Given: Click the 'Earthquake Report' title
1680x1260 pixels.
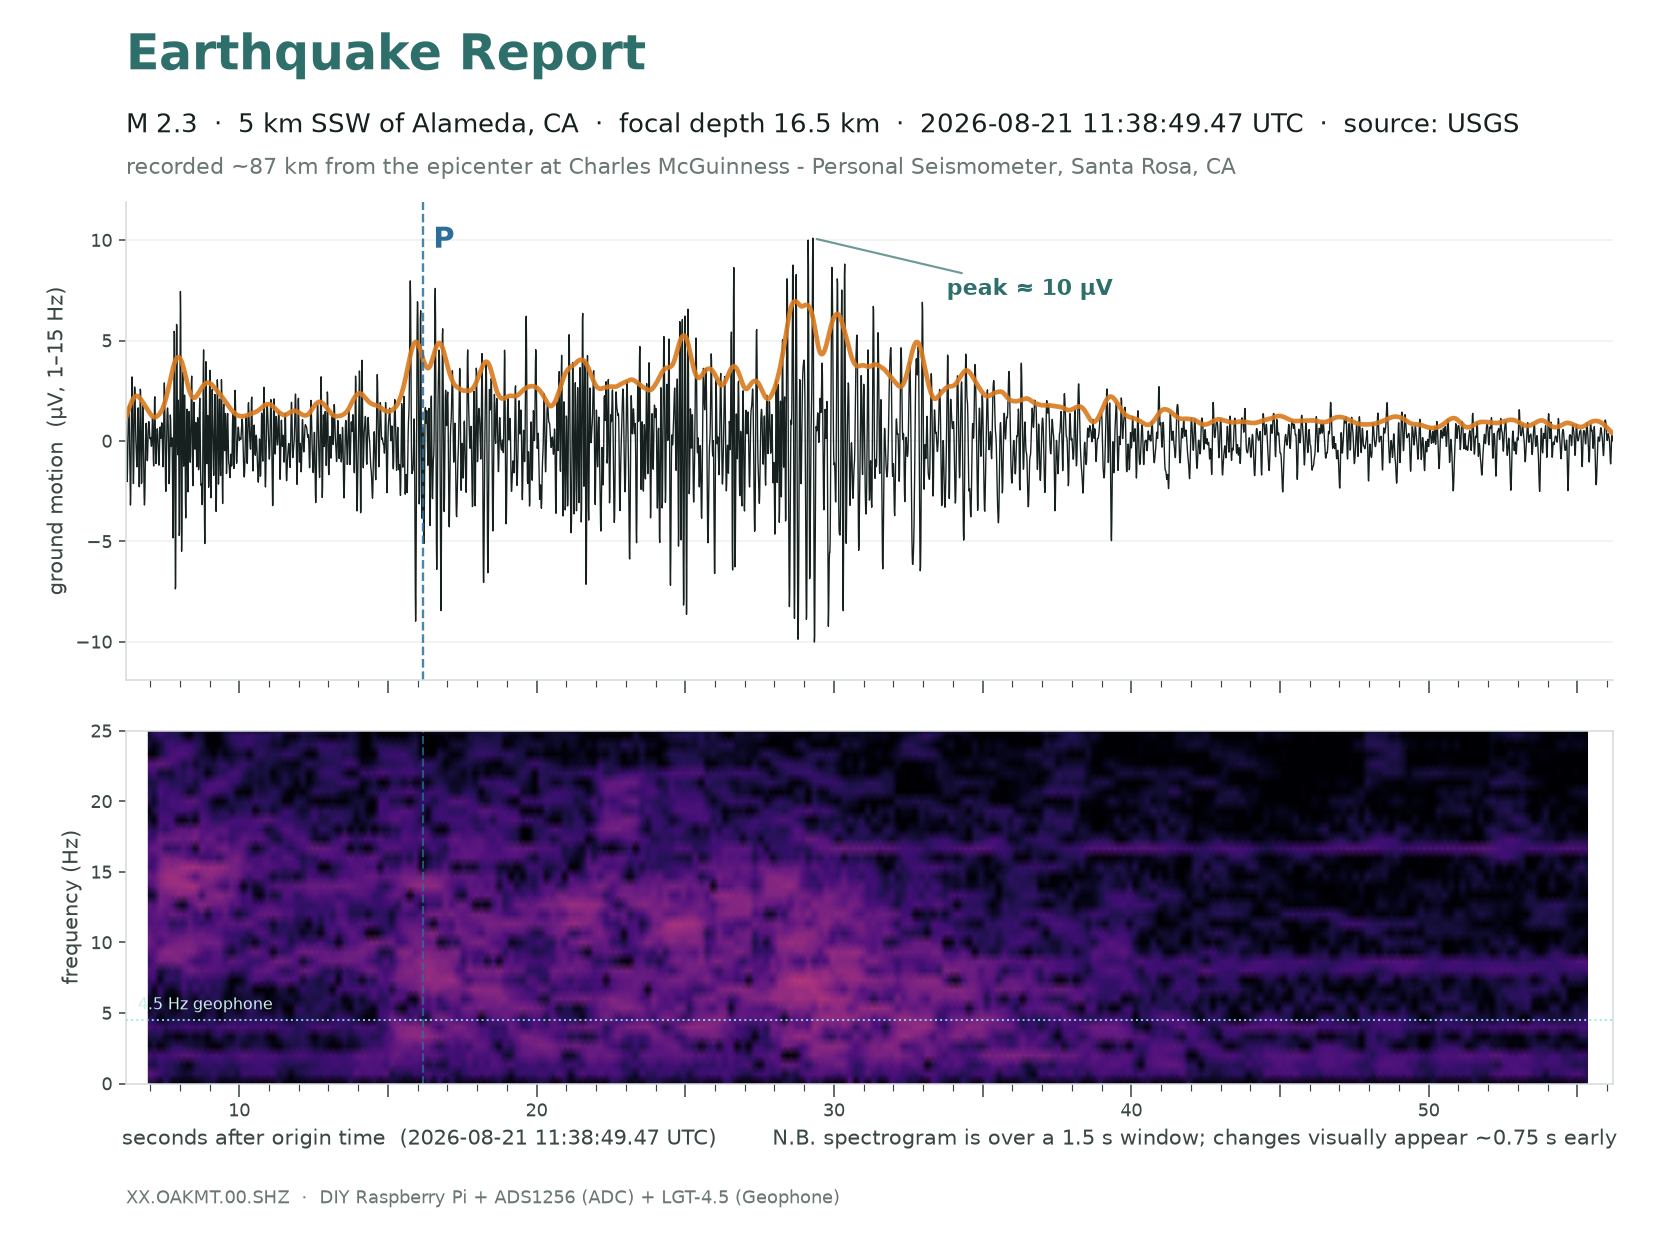Looking at the screenshot, I should (x=386, y=54).
